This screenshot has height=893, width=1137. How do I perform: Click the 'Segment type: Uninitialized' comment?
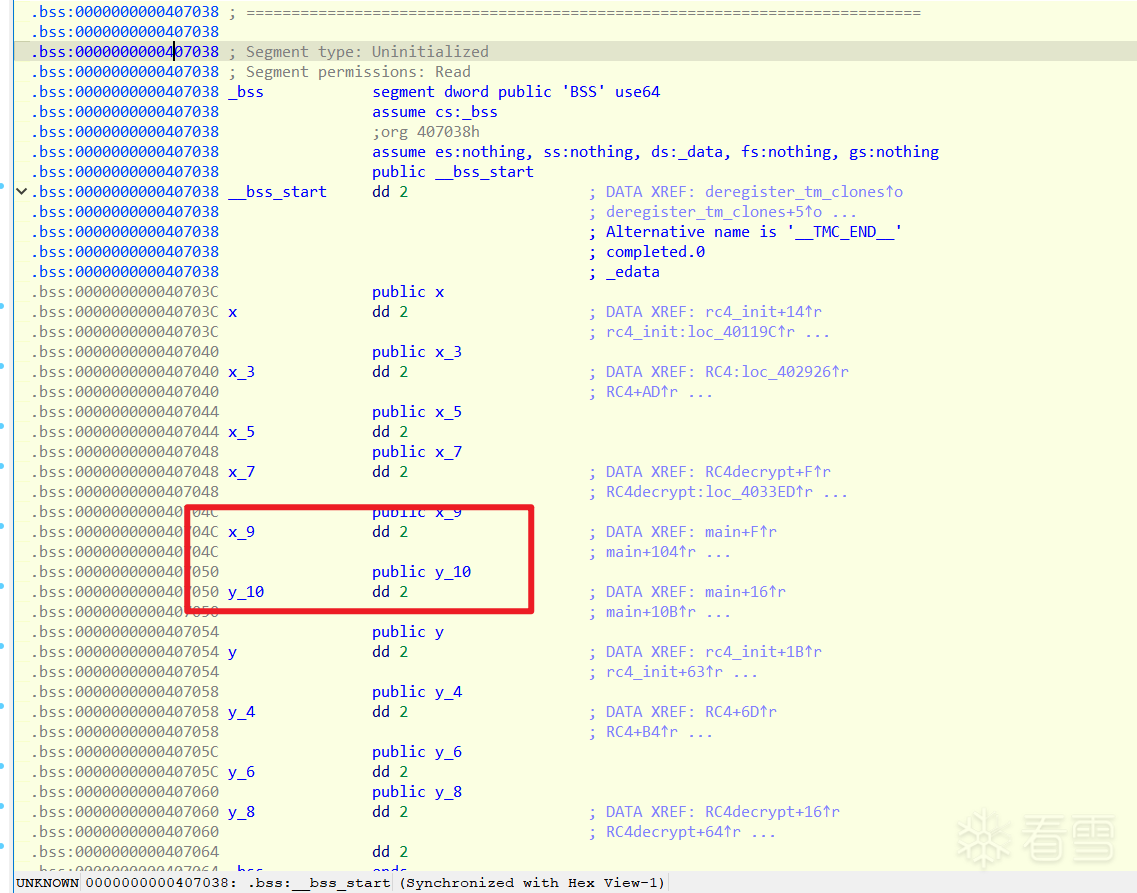click(x=359, y=51)
